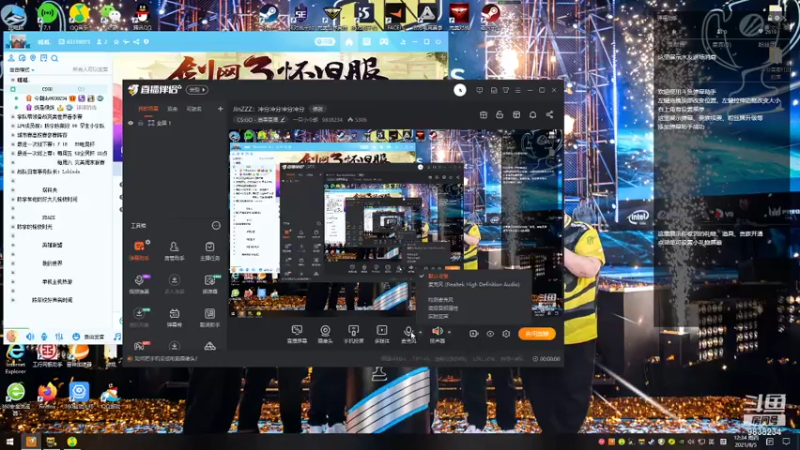Open the box icon immediately left of the bell

pos(516,115)
